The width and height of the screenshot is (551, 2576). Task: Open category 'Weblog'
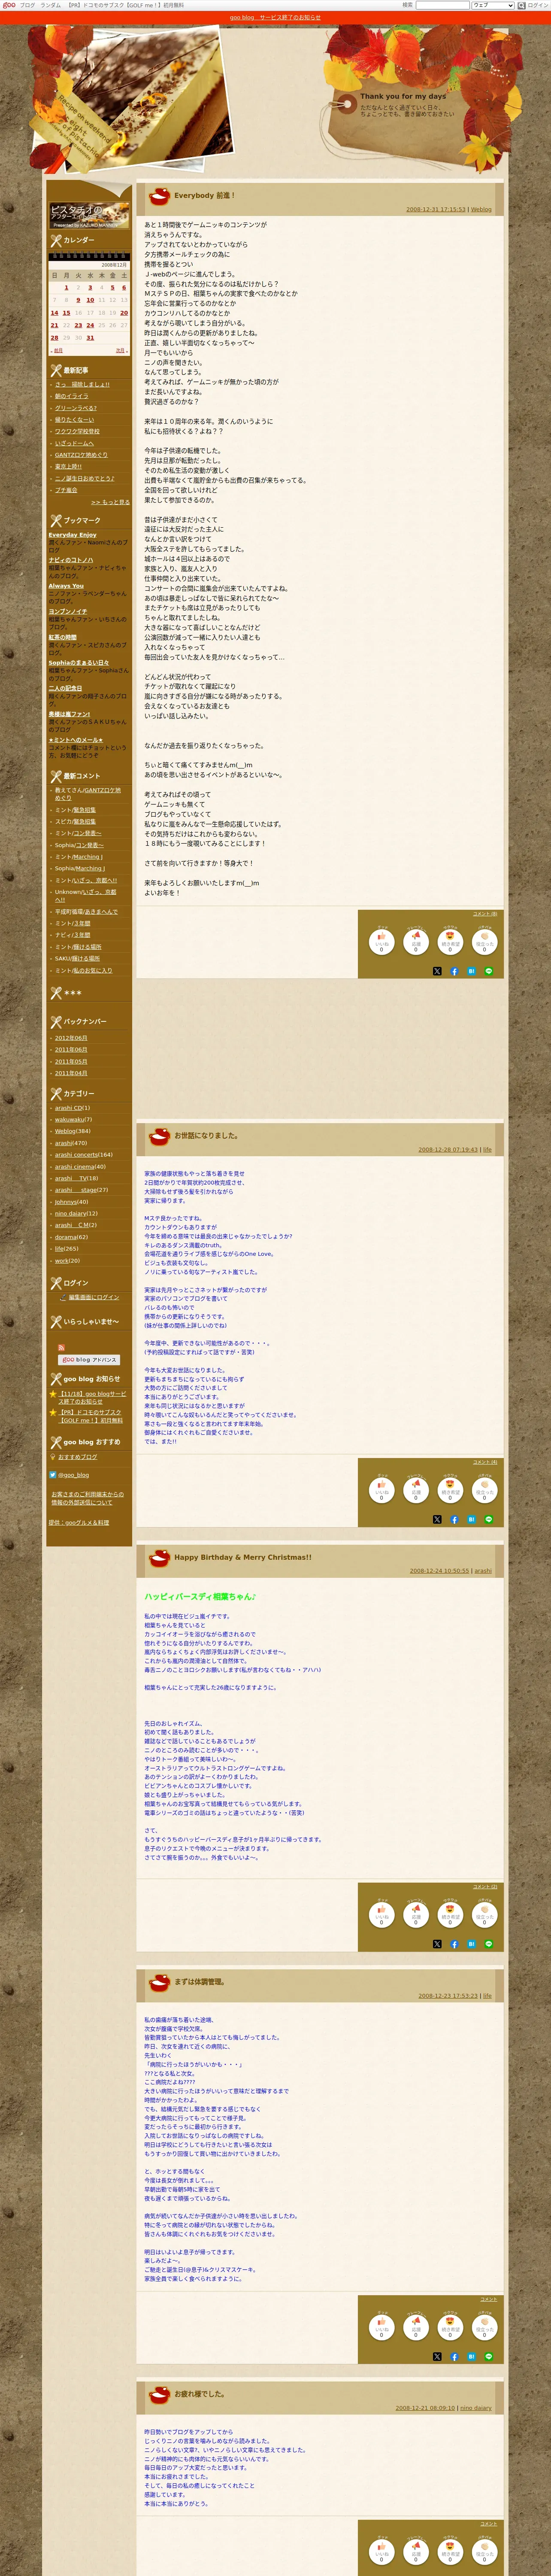click(x=65, y=1131)
